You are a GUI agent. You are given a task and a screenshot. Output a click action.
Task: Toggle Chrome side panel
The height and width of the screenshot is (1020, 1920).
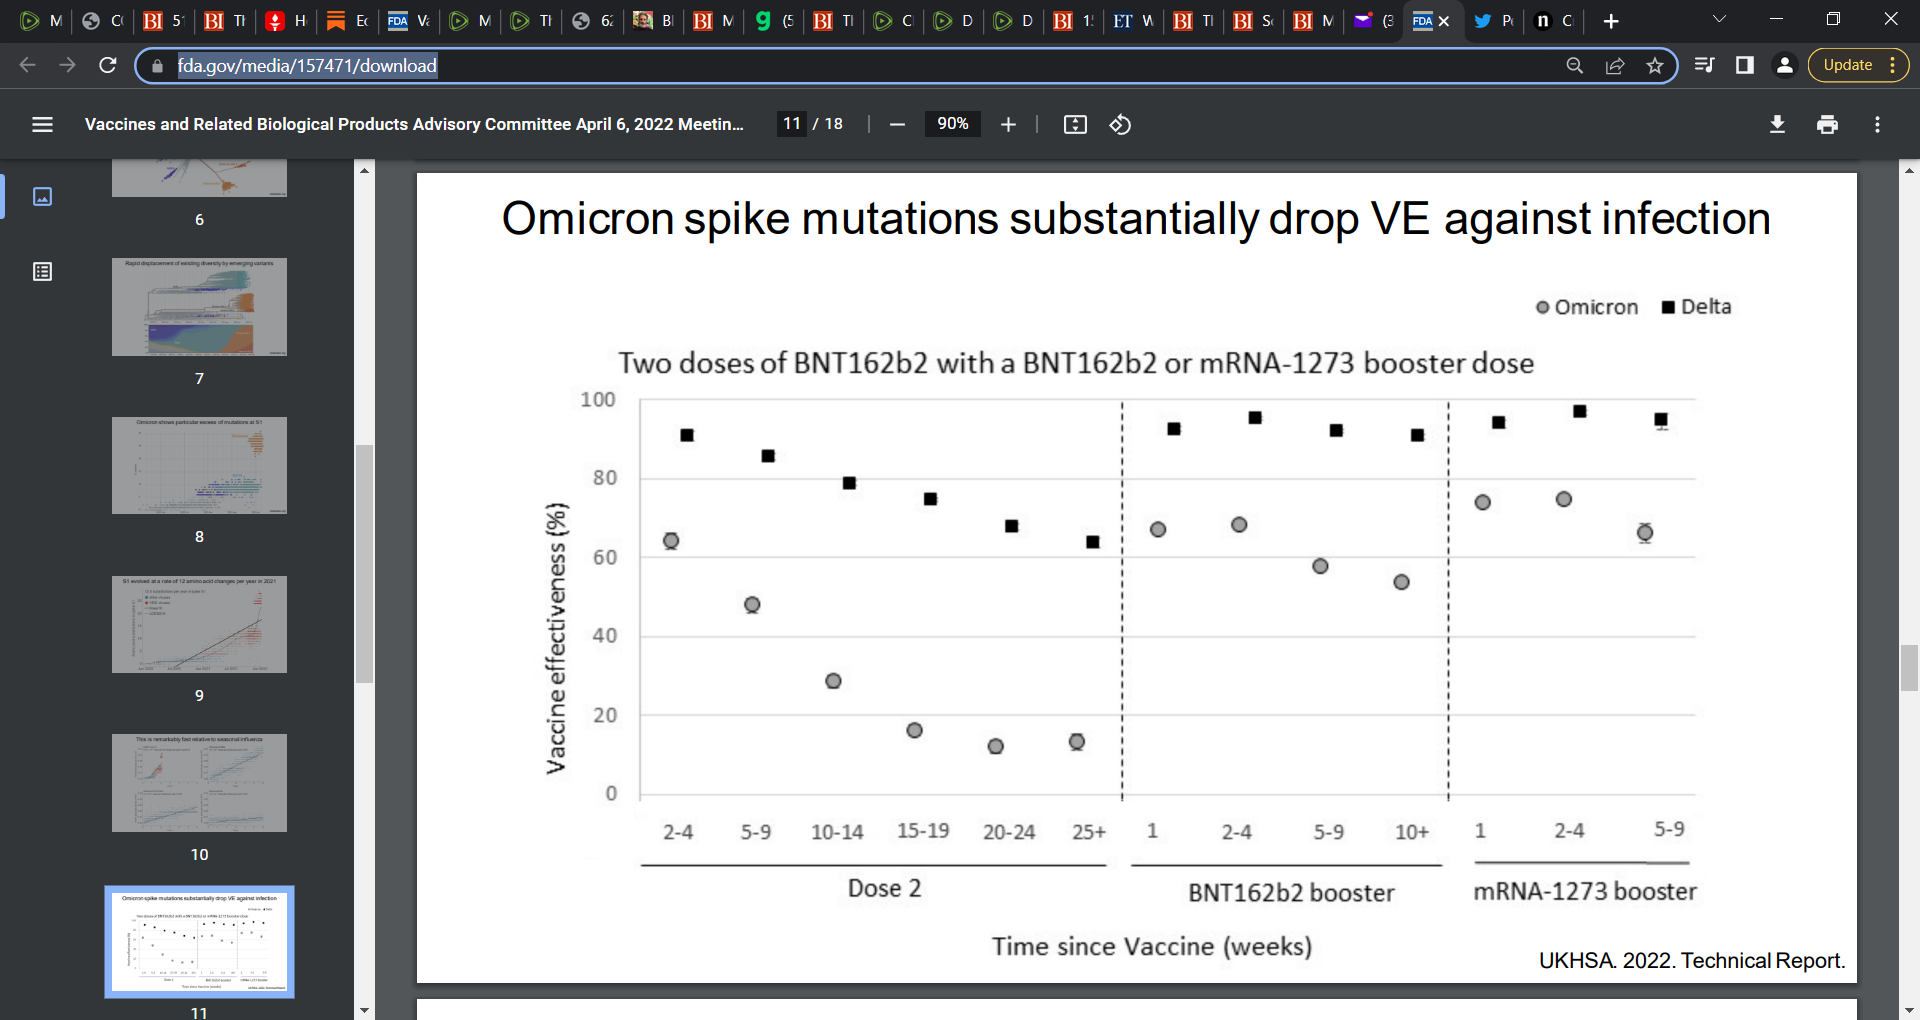tap(1745, 65)
